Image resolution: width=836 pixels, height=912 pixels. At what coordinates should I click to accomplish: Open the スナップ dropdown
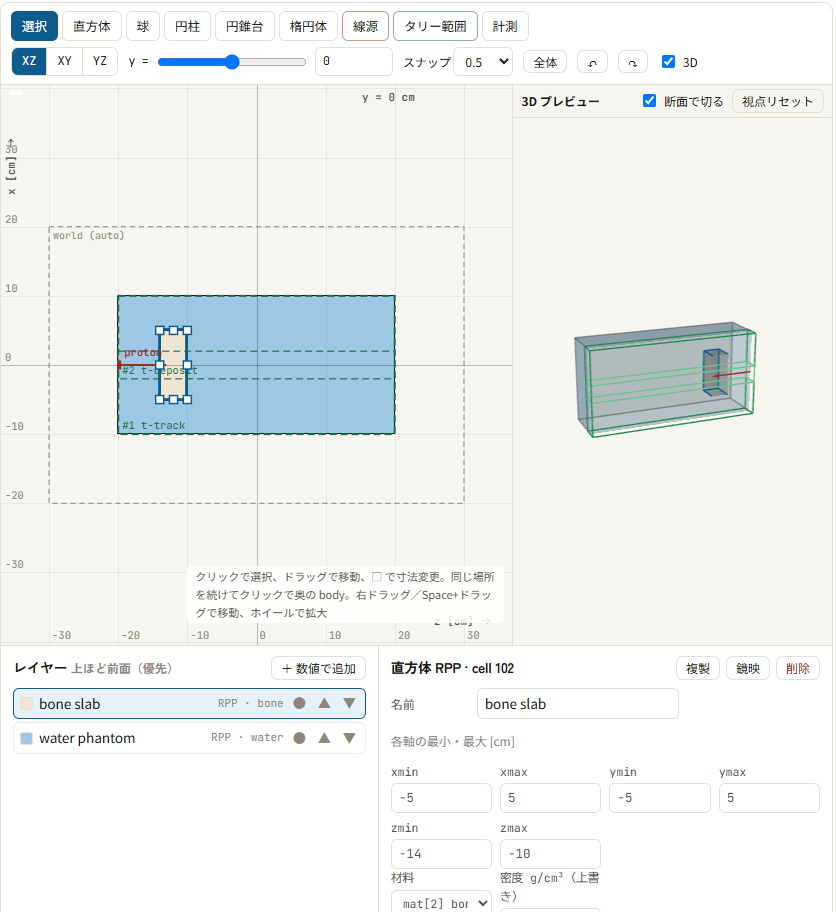(483, 62)
